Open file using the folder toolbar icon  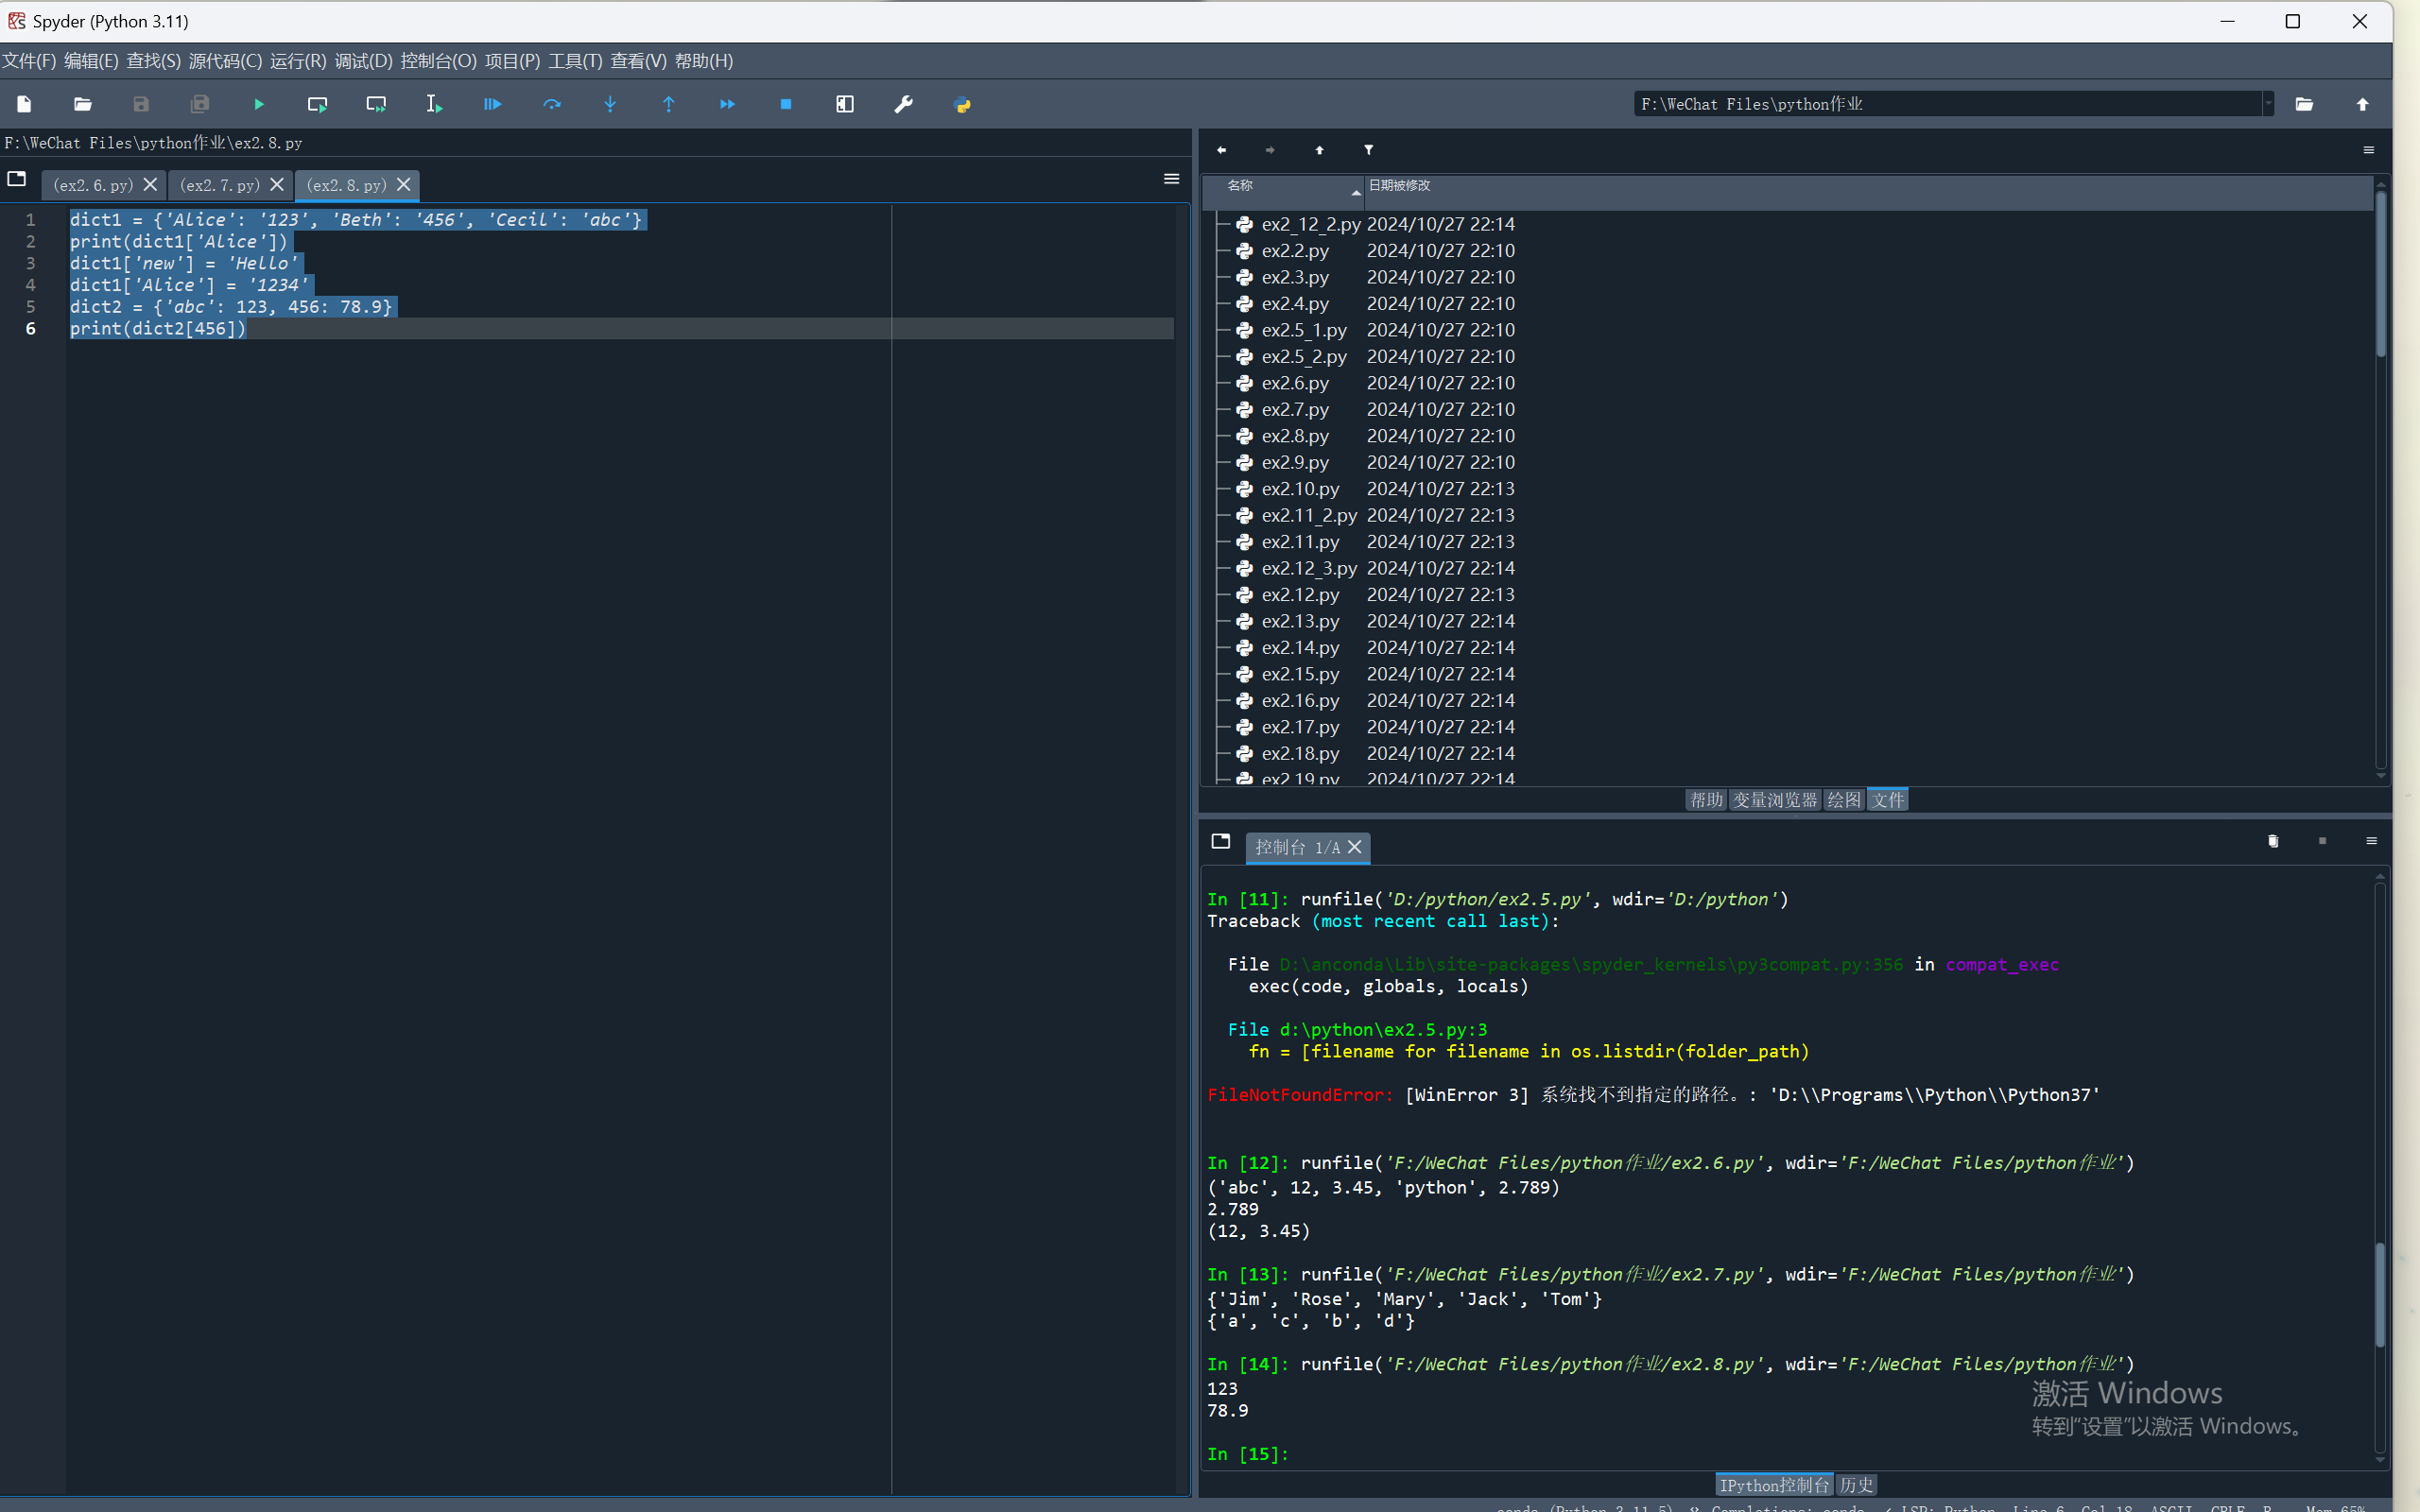pyautogui.click(x=83, y=104)
